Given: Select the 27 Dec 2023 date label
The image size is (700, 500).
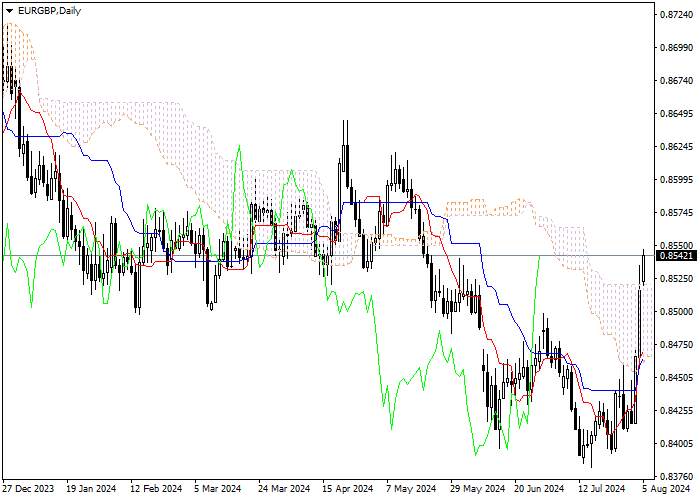Looking at the screenshot, I should pyautogui.click(x=28, y=488).
